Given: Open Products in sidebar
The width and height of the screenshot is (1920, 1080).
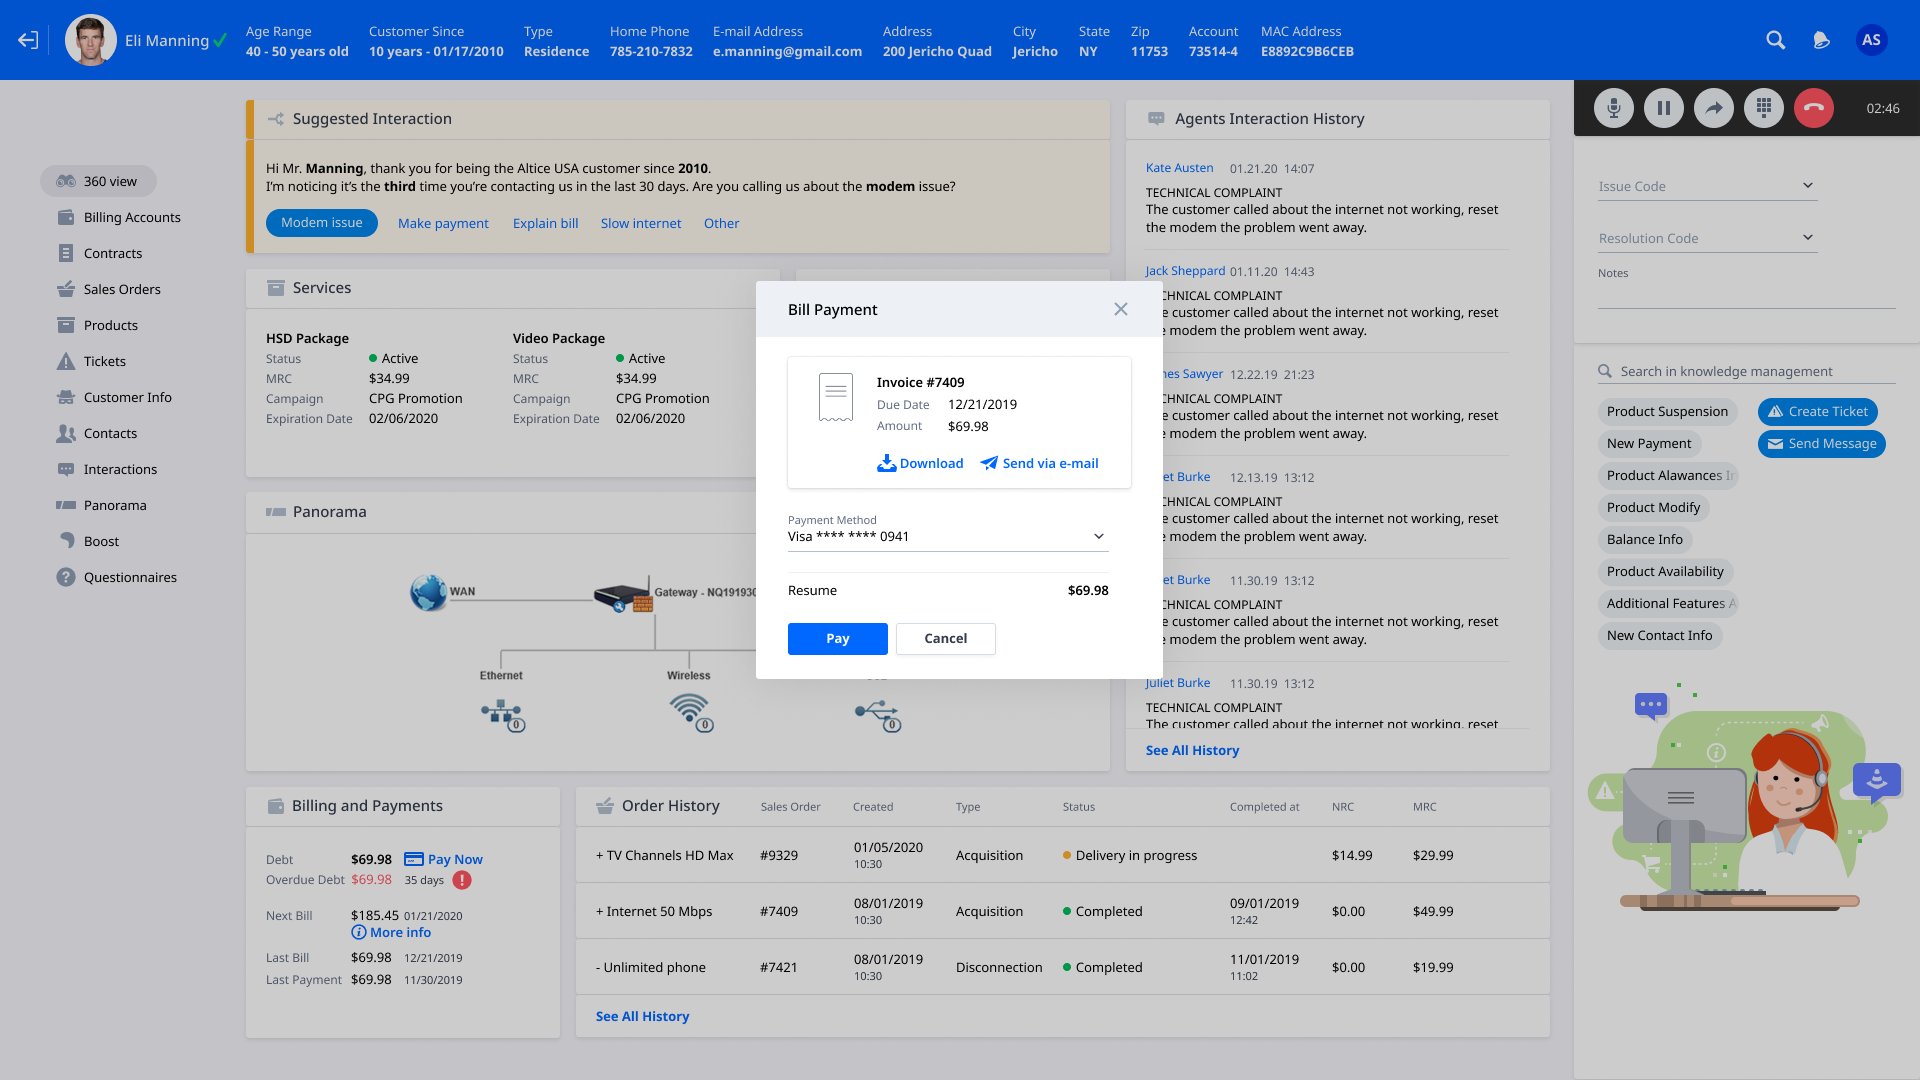Looking at the screenshot, I should pos(98,325).
